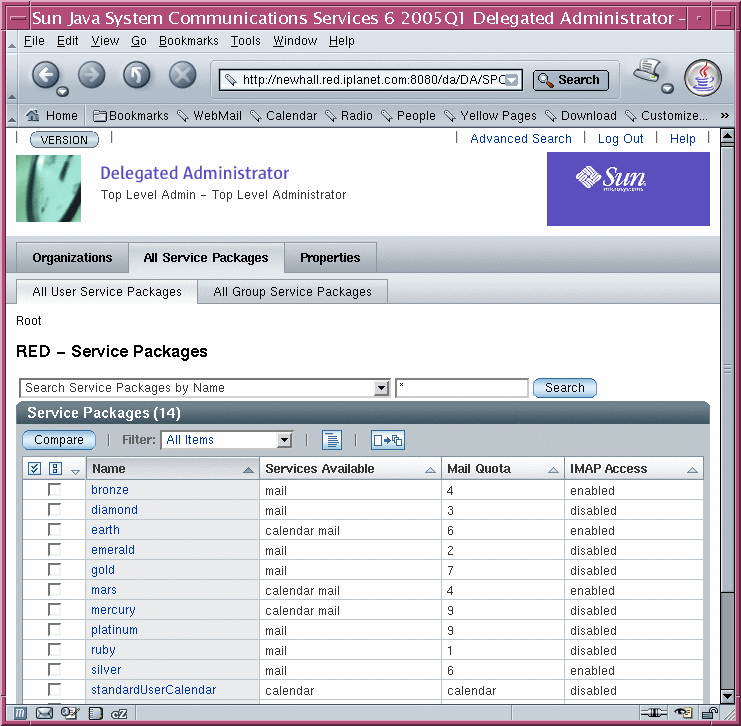Stop loading with the X stop icon

[x=182, y=75]
